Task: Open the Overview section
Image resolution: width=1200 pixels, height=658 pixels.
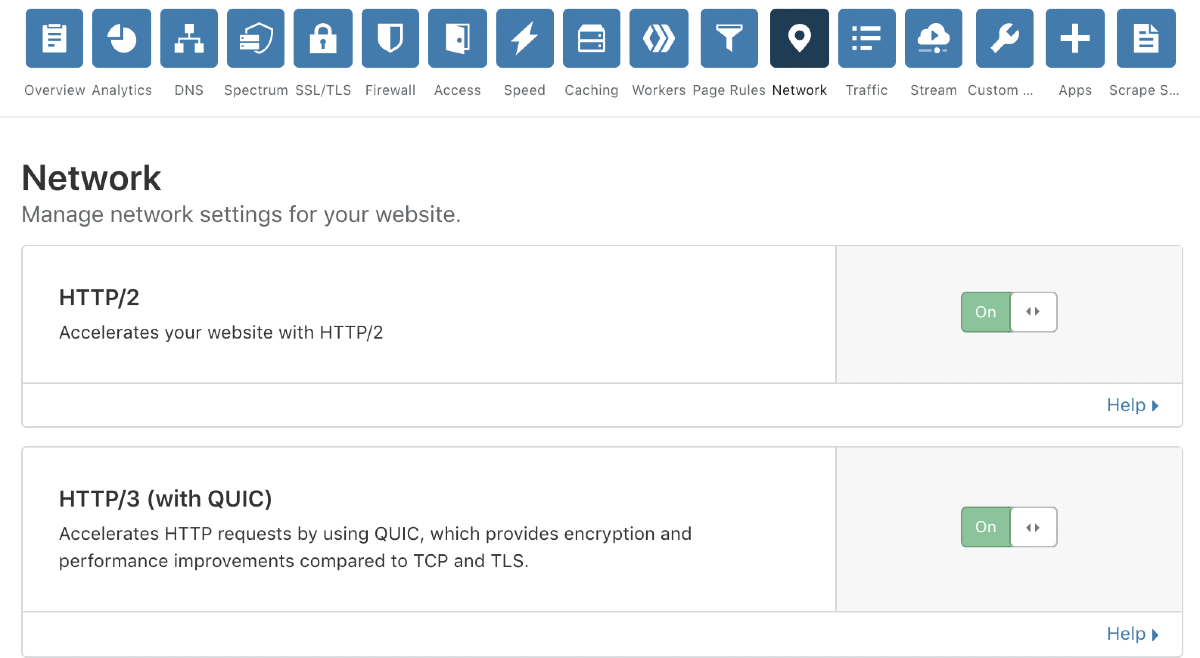Action: (x=54, y=38)
